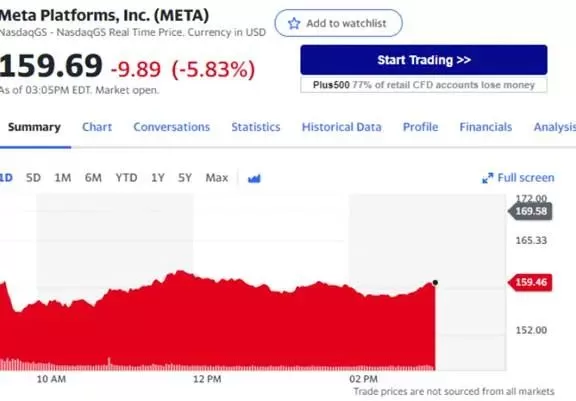Select the 1Y time range
Image resolution: width=576 pixels, height=401 pixels.
point(158,178)
